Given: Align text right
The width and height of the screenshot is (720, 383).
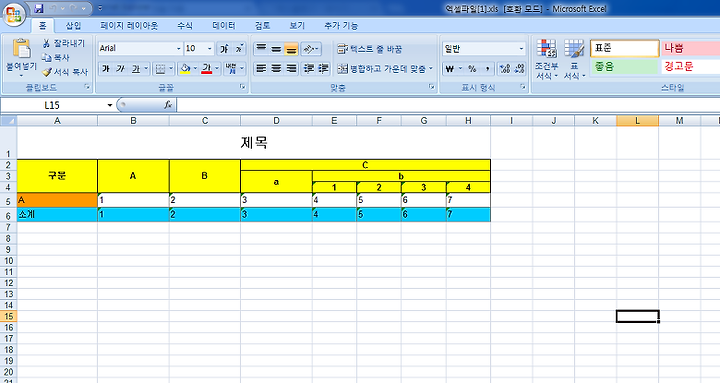Looking at the screenshot, I should (x=291, y=69).
